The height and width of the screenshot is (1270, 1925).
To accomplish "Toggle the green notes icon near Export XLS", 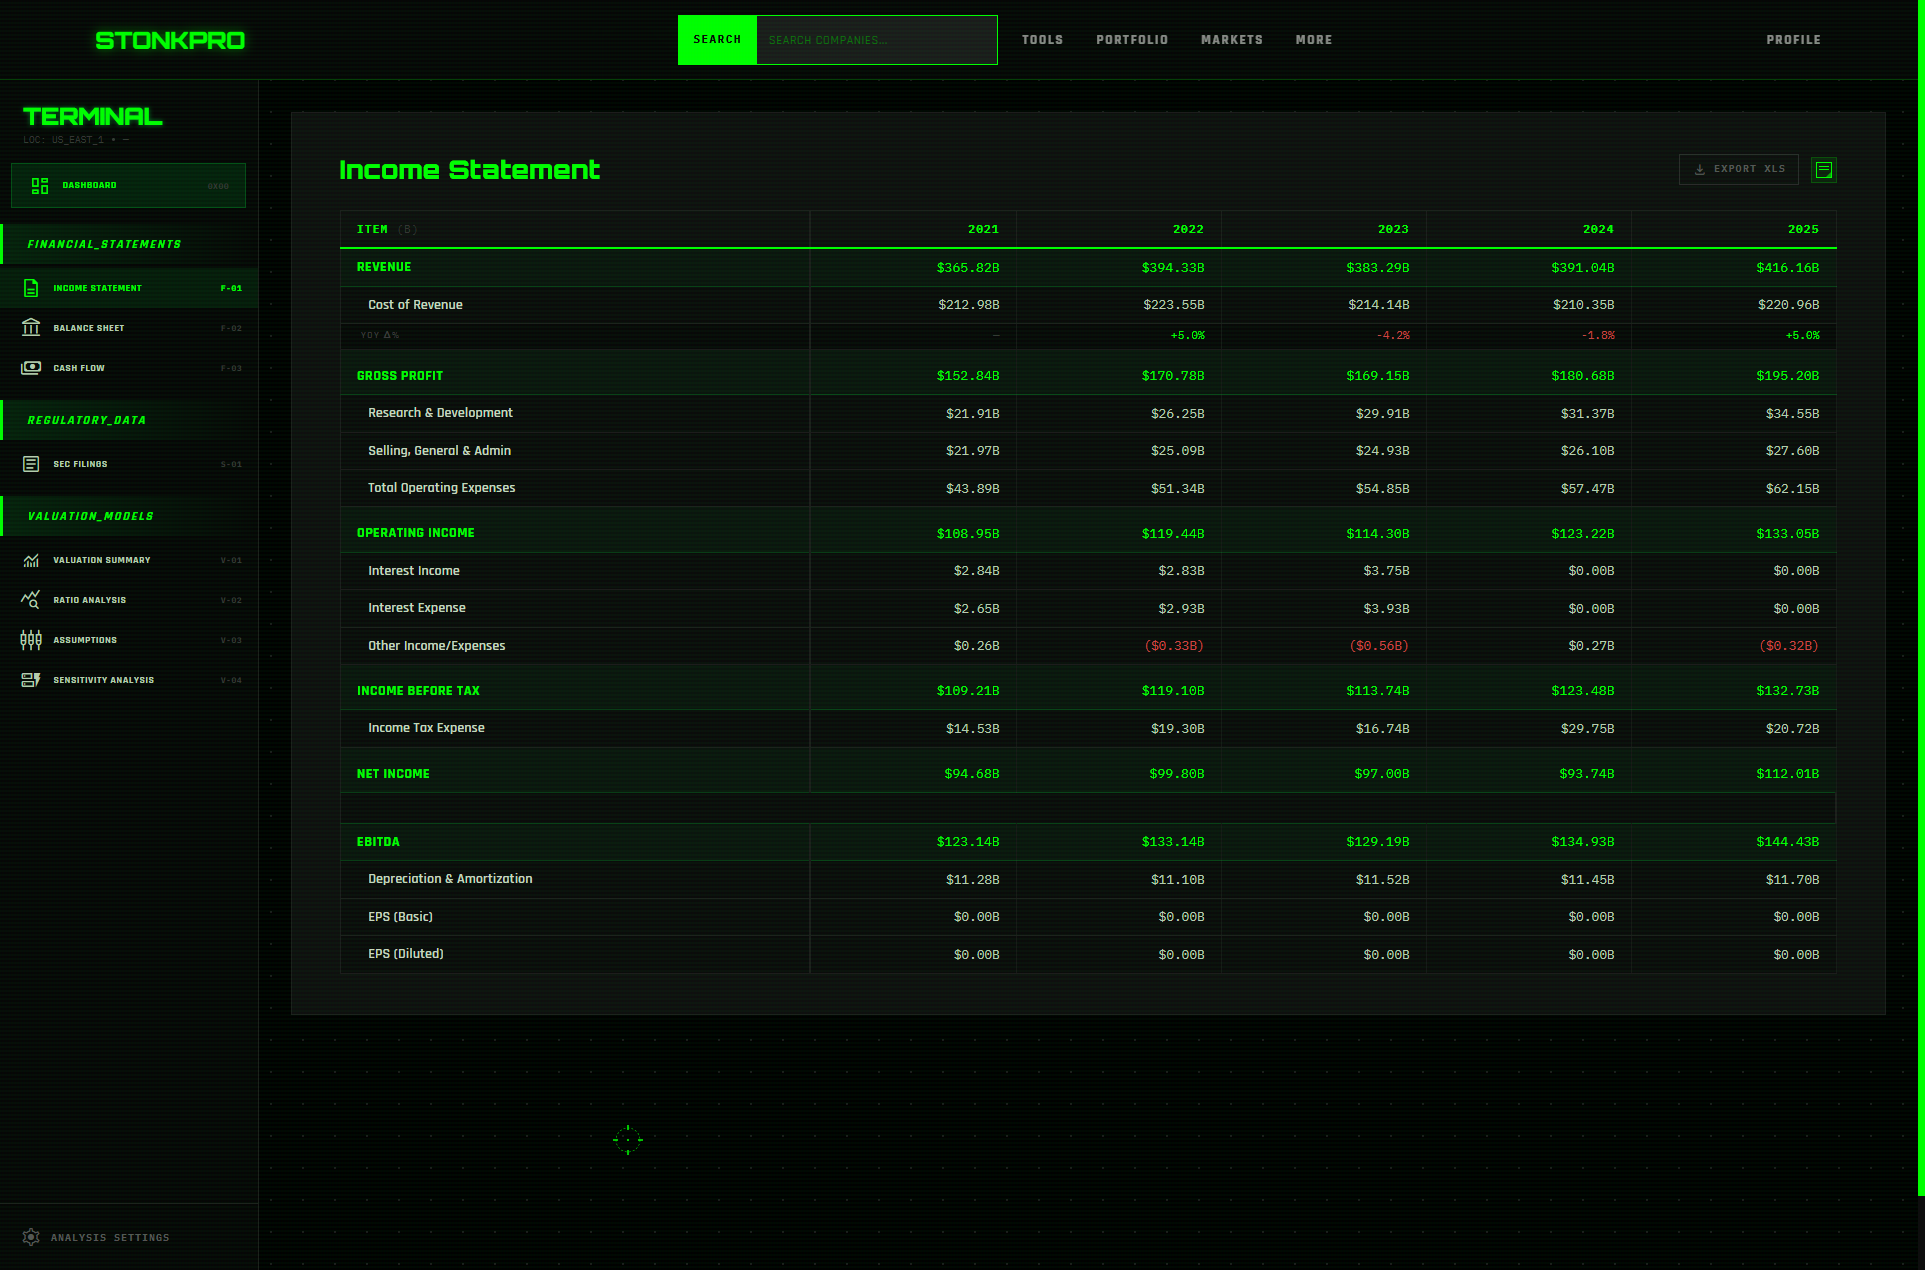I will [x=1823, y=169].
